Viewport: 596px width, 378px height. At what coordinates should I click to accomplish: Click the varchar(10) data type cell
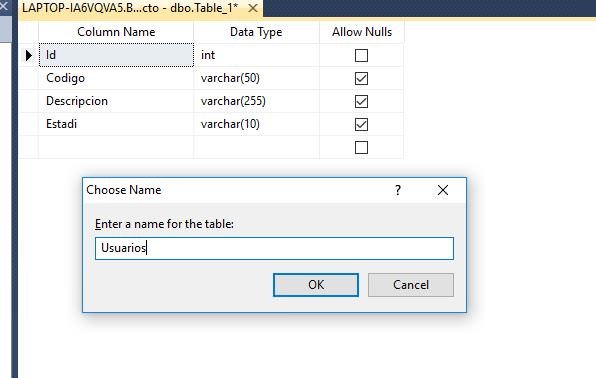point(257,124)
